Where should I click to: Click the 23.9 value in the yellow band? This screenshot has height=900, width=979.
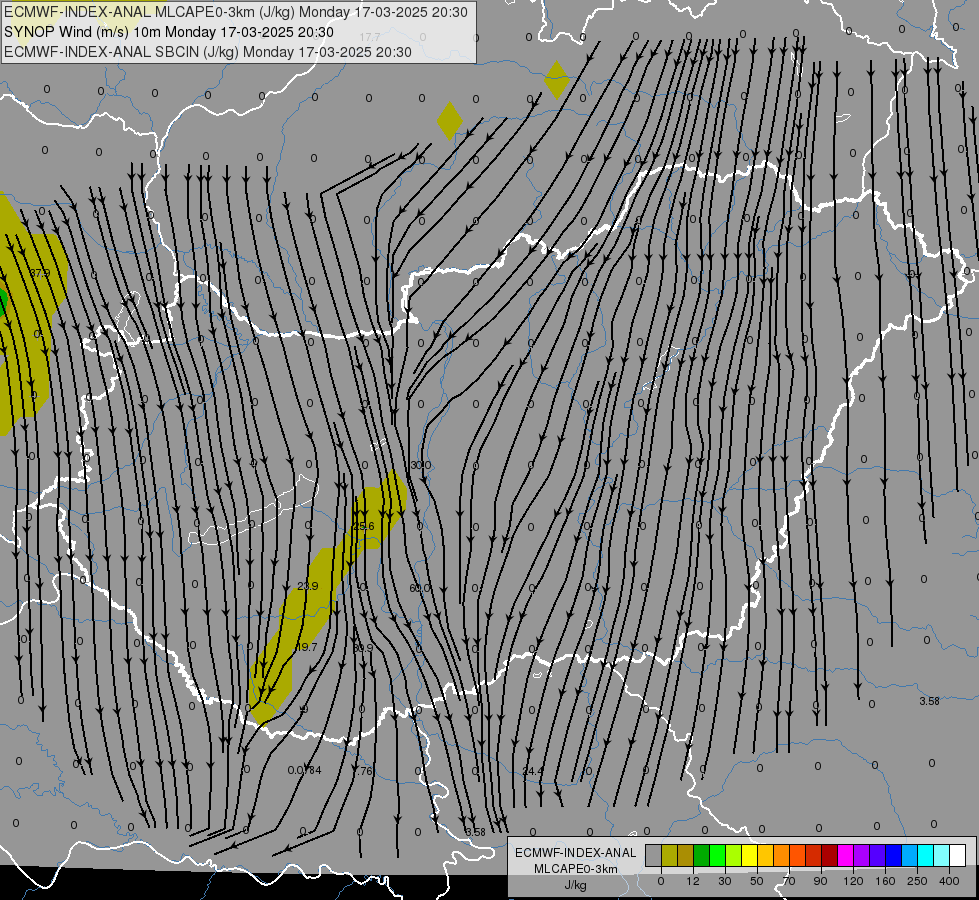307,586
